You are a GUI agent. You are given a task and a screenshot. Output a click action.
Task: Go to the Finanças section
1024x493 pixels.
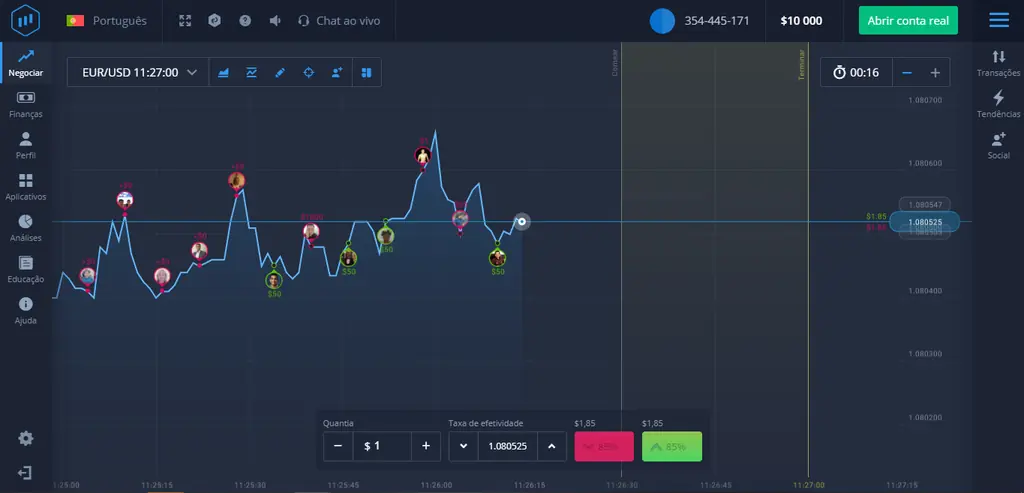[x=25, y=104]
